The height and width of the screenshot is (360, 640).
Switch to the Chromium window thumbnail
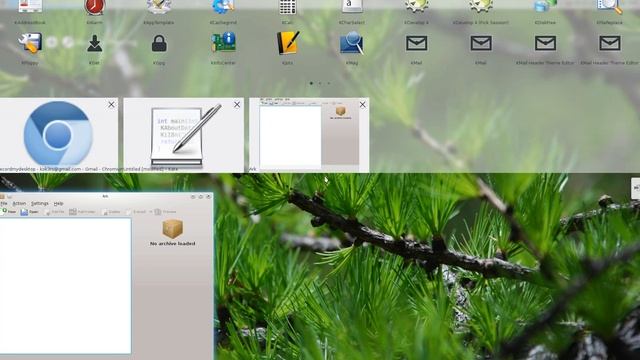tap(59, 135)
